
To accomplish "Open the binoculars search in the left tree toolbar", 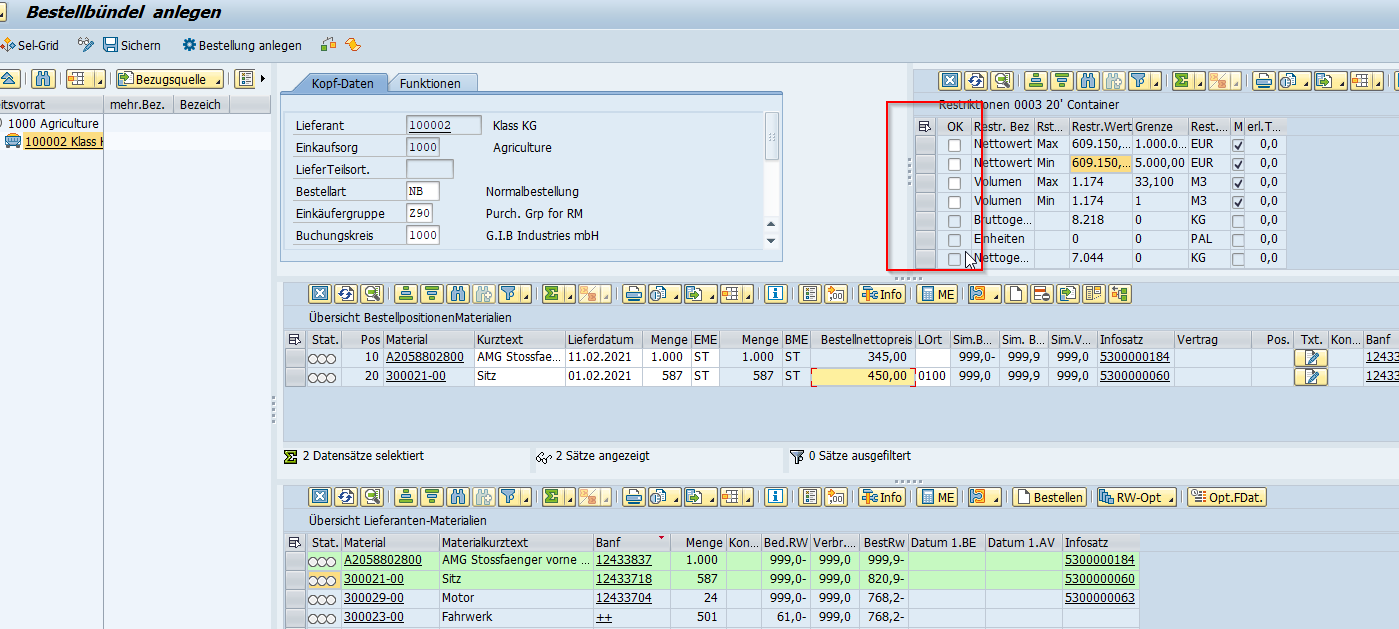I will [43, 79].
